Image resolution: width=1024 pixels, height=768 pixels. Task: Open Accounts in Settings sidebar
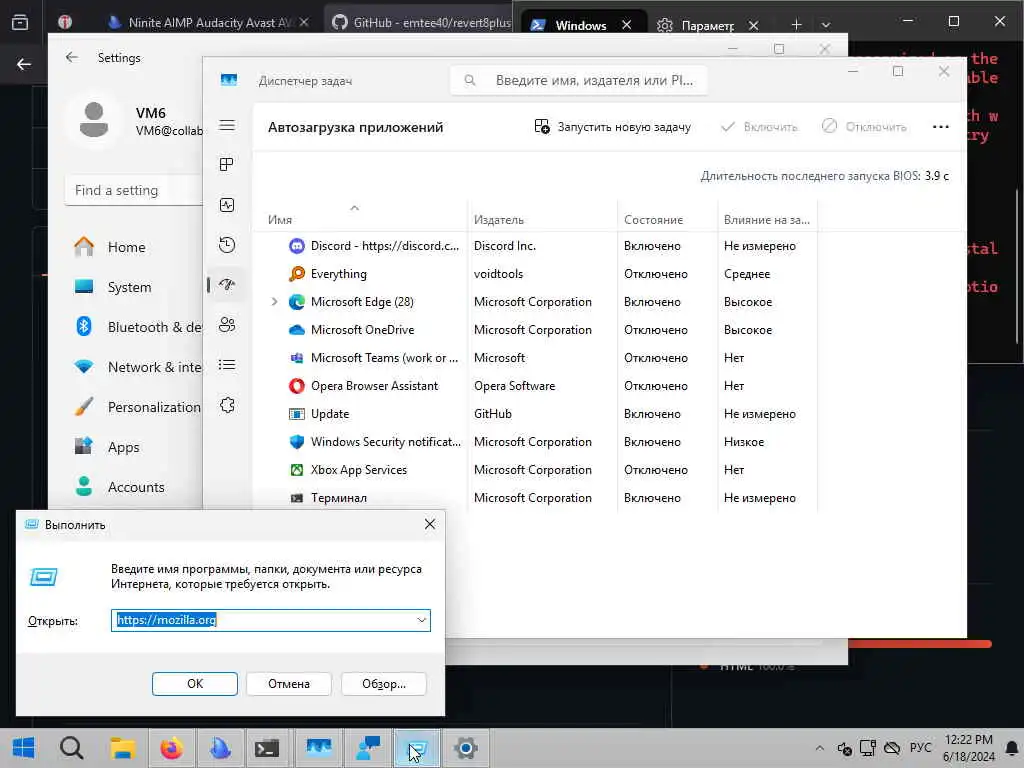click(x=135, y=487)
